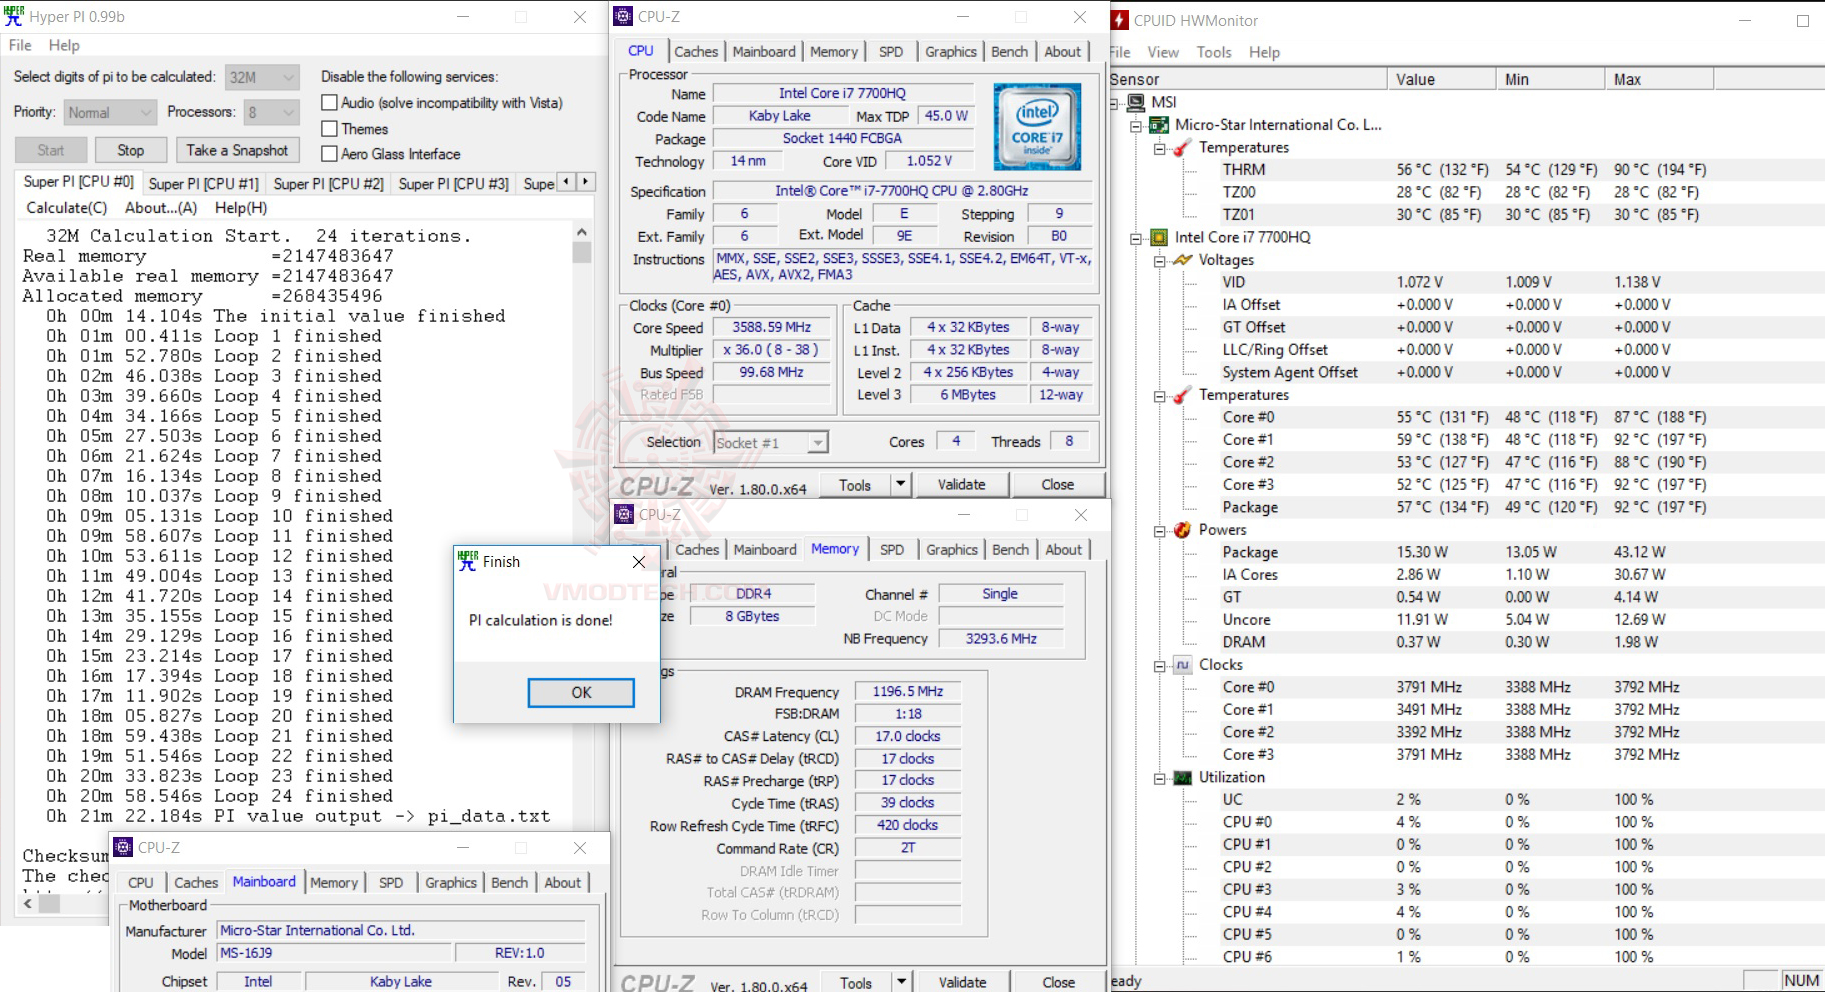Open the Caches tab in the top CPU-Z window
The height and width of the screenshot is (992, 1825).
tap(696, 52)
